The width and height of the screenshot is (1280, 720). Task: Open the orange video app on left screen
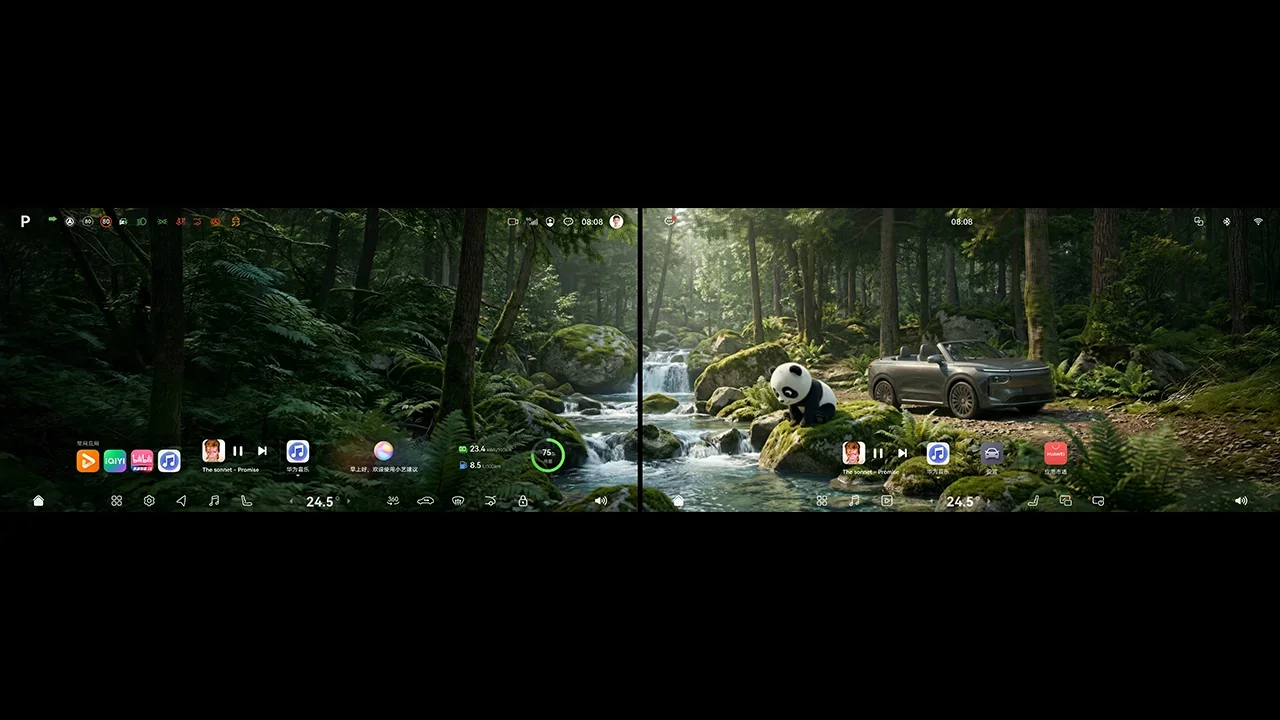pyautogui.click(x=87, y=461)
